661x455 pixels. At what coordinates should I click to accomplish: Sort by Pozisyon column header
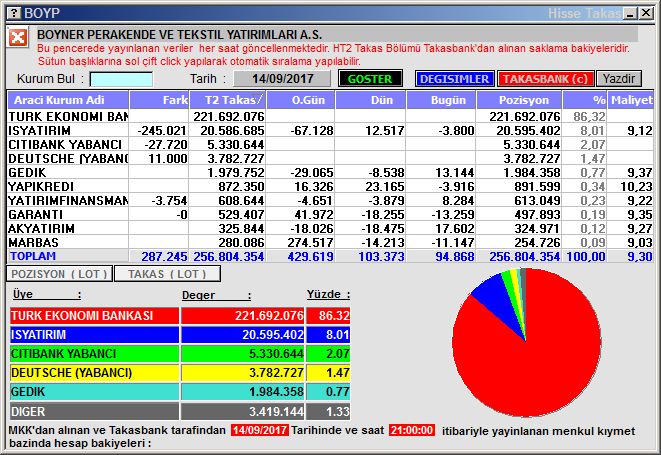[519, 100]
